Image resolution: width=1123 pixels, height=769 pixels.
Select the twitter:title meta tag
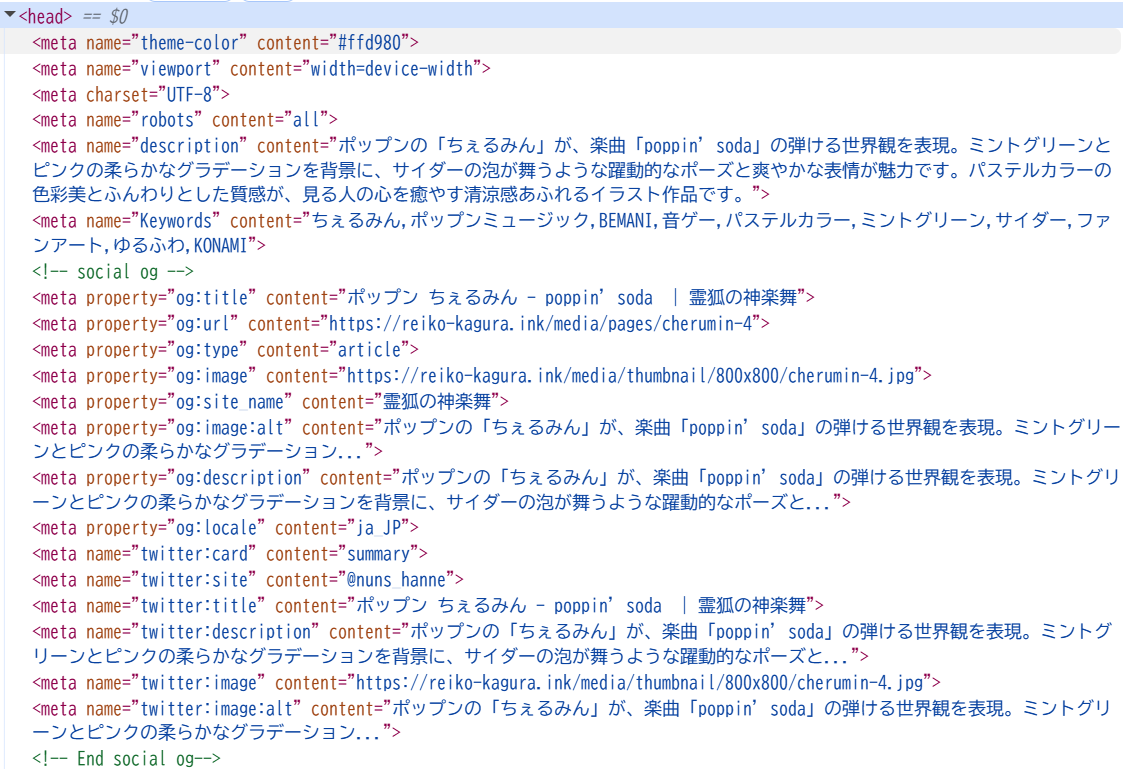pyautogui.click(x=428, y=606)
